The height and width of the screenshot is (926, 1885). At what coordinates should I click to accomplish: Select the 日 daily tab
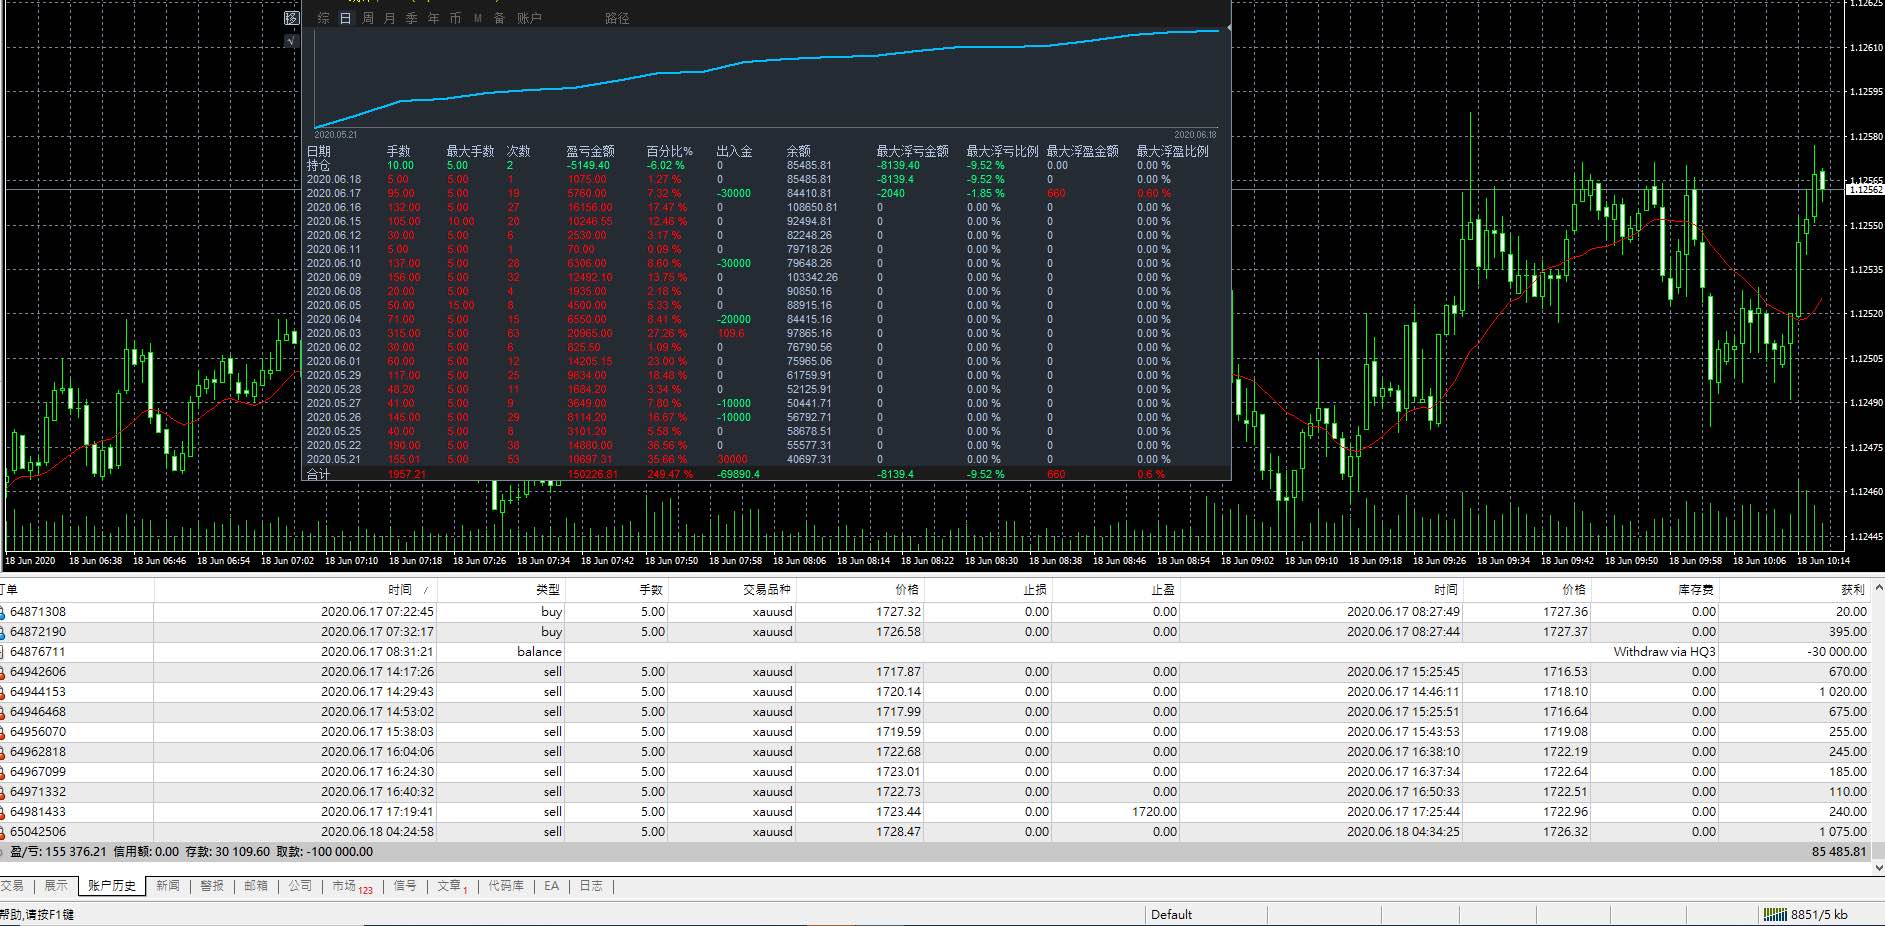coord(345,18)
